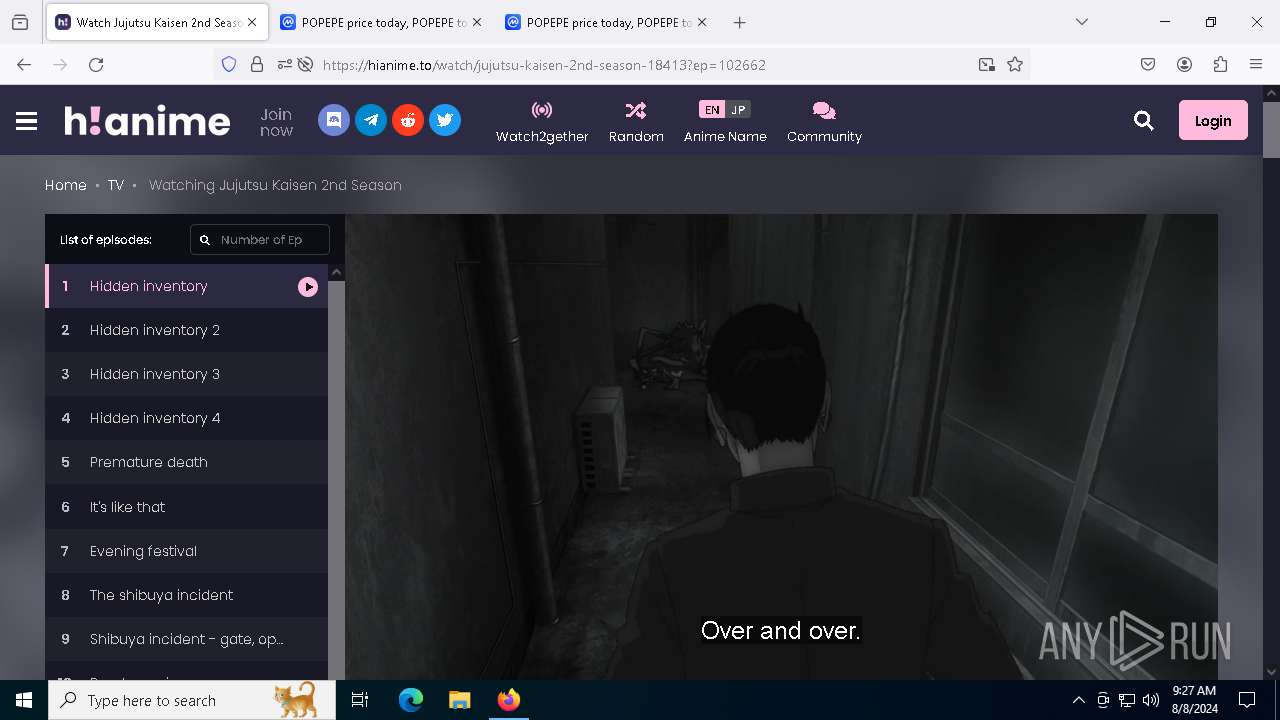The image size is (1280, 720).
Task: Open the Discord link icon
Action: 334,120
